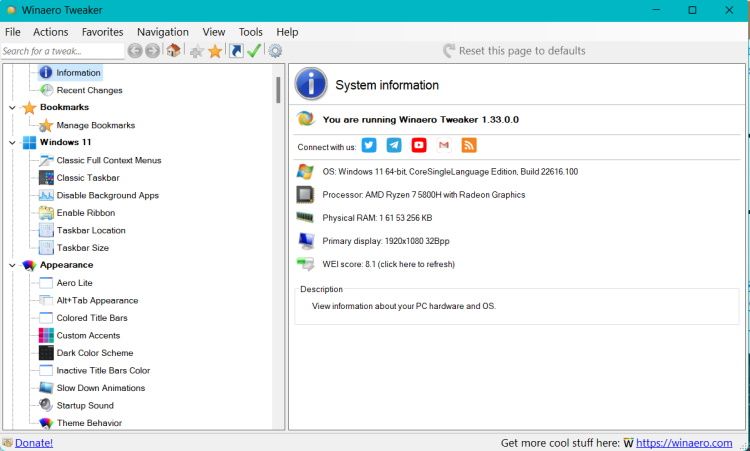Image resolution: width=750 pixels, height=451 pixels.
Task: Add bookmark using star-plus toolbar icon
Action: point(196,51)
